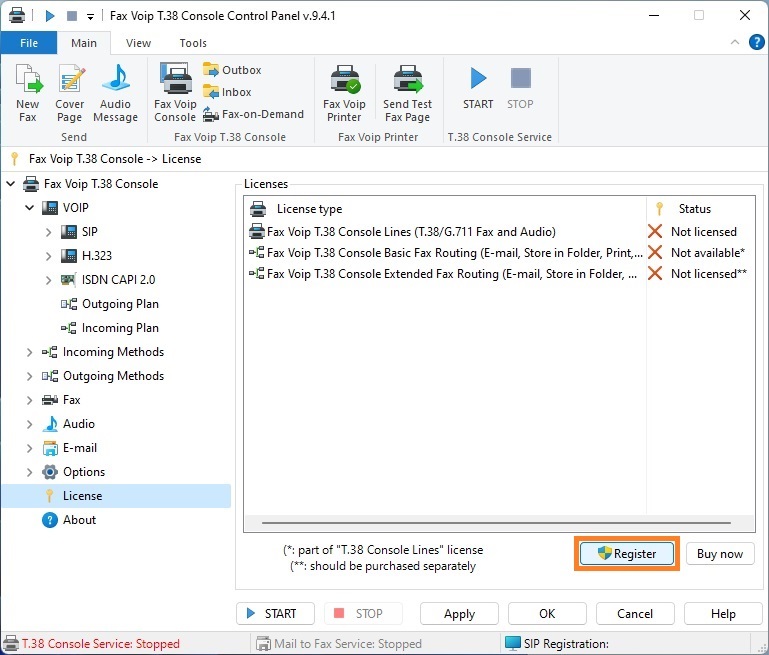
Task: Expand Outgoing Methods node
Action: (x=29, y=376)
